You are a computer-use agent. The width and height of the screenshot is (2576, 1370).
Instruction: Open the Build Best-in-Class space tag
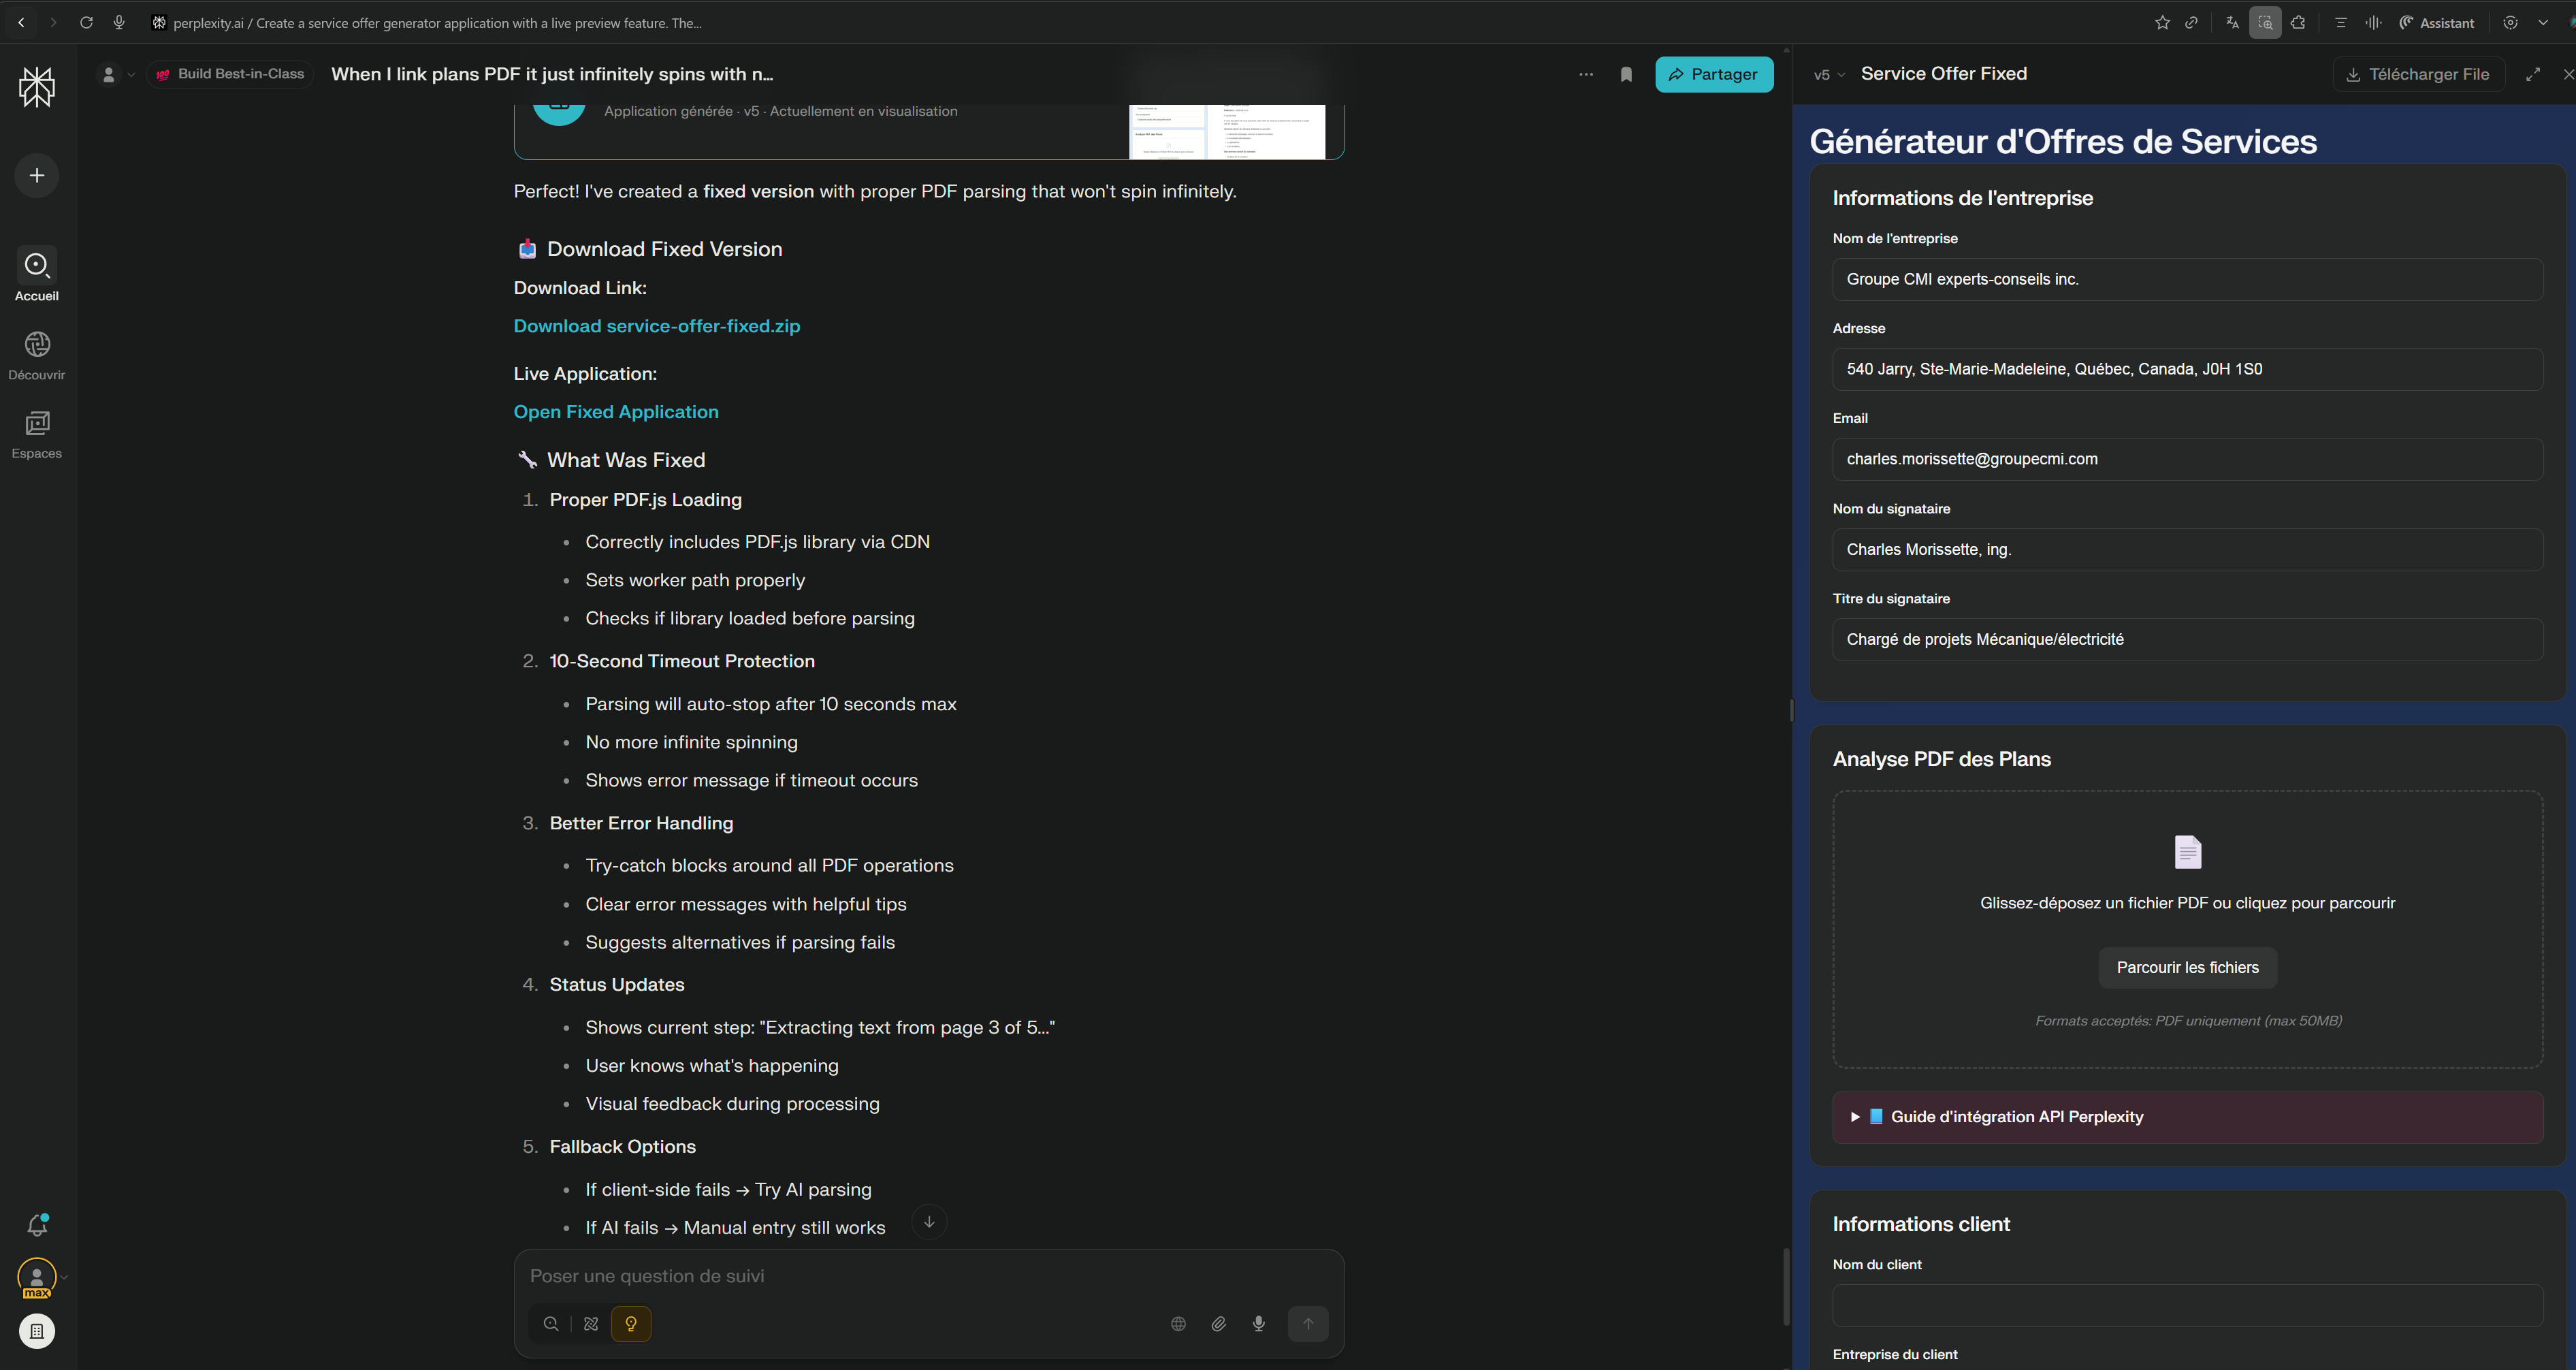point(231,74)
